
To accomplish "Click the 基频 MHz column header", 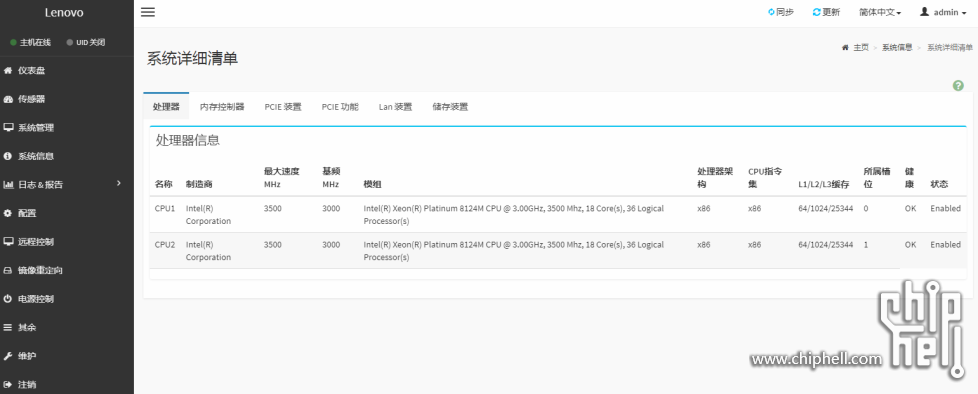I will (331, 178).
